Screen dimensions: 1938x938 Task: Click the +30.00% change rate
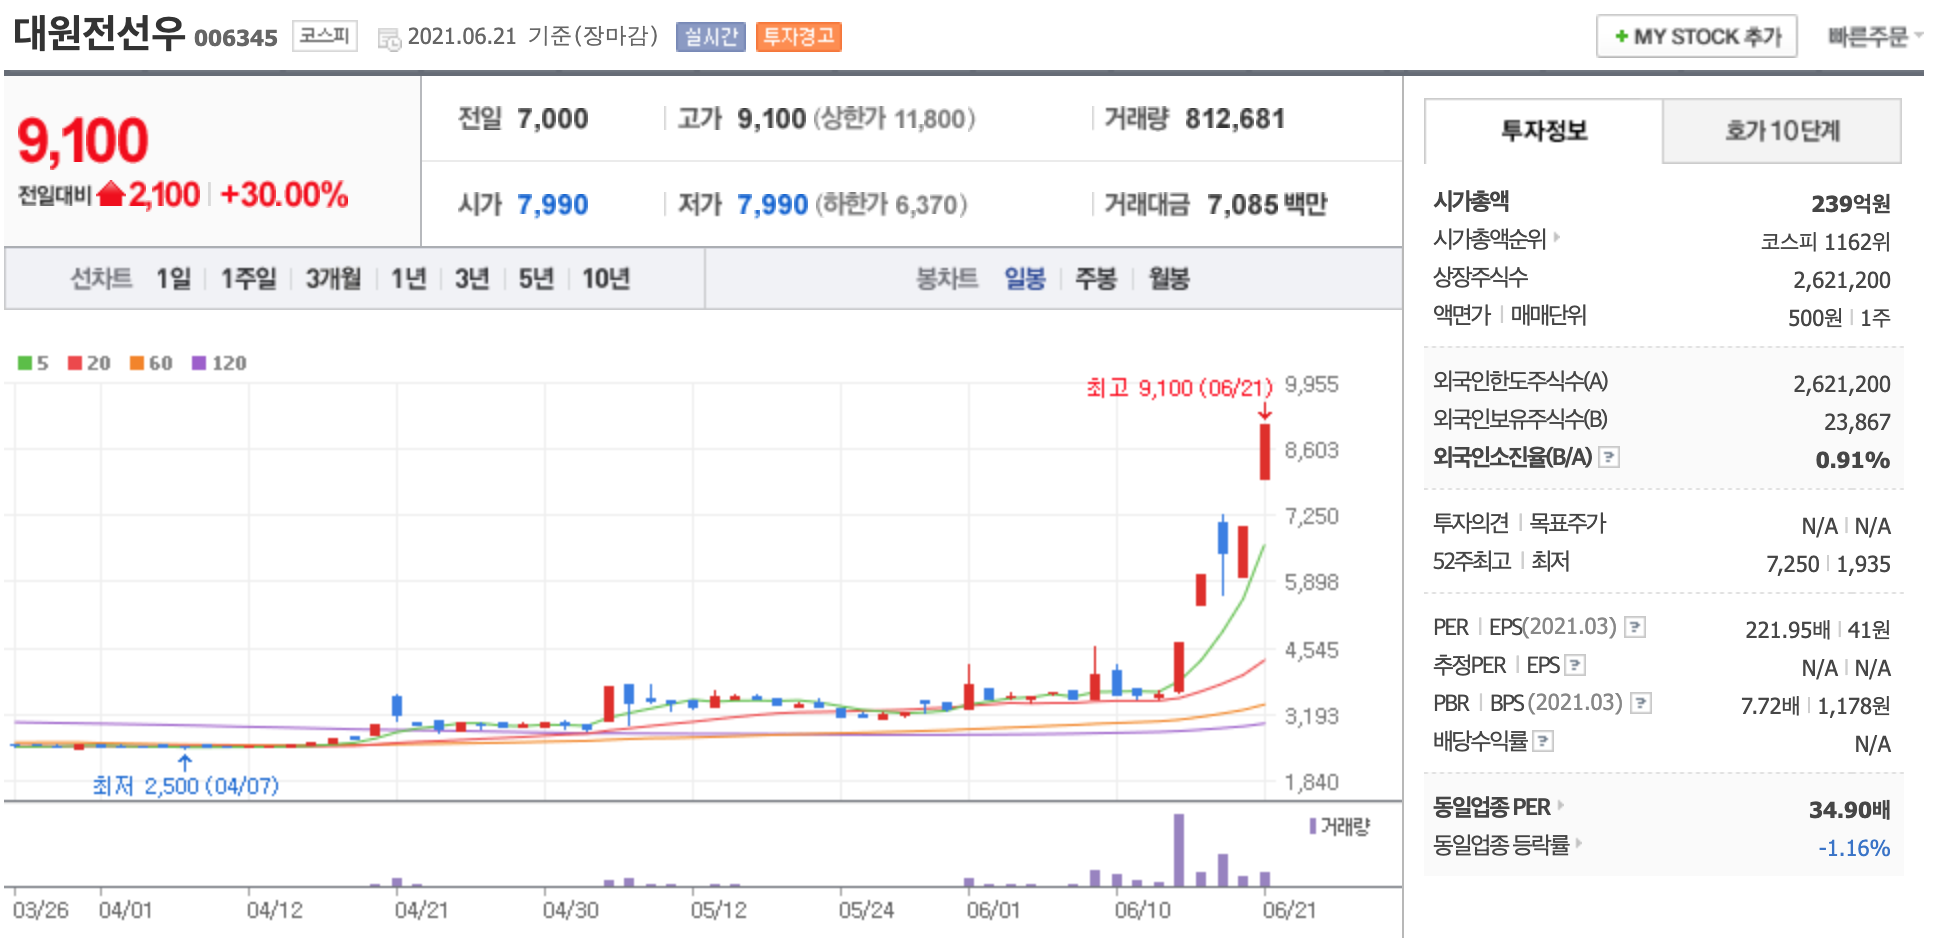pos(284,194)
